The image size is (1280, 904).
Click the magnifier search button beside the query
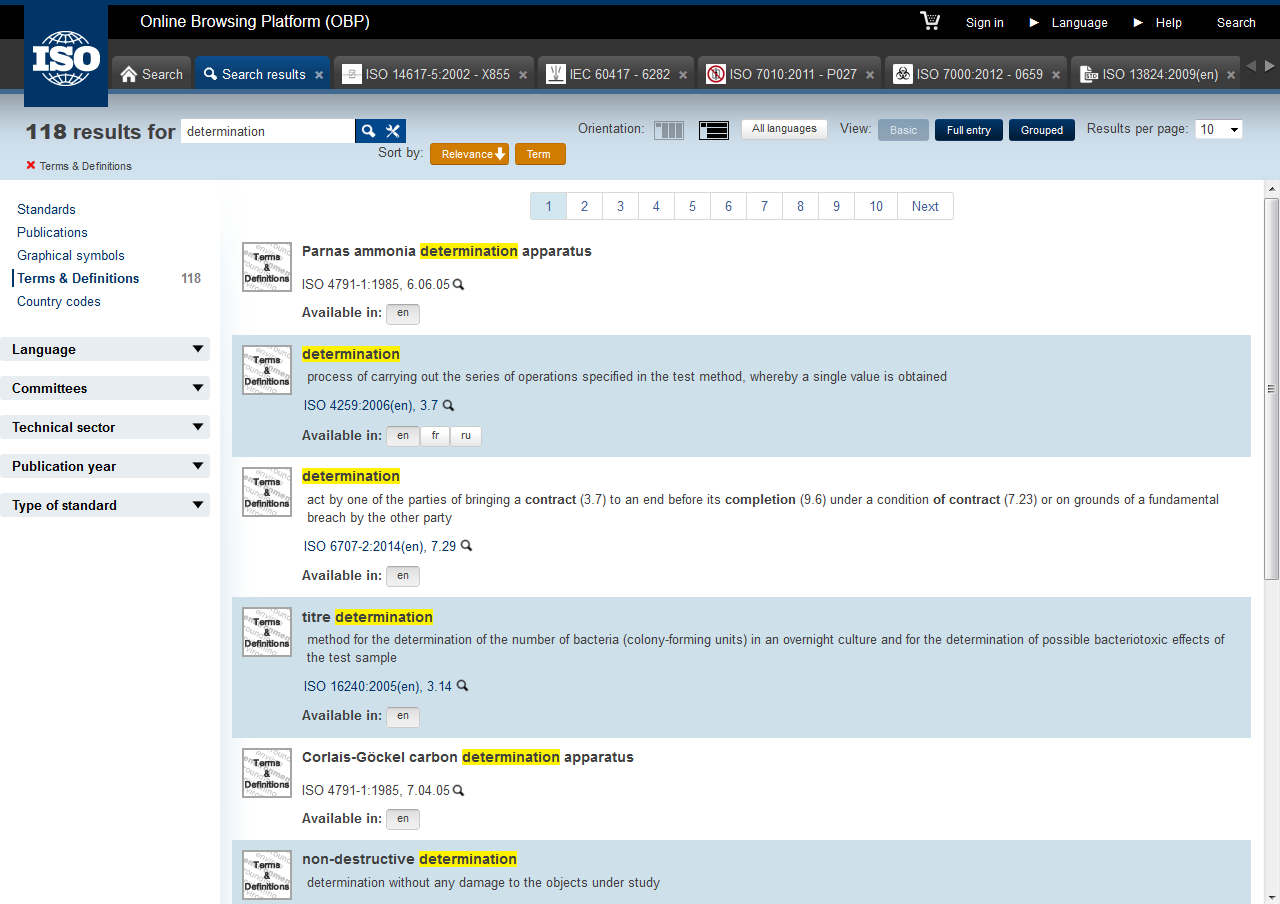coord(368,131)
